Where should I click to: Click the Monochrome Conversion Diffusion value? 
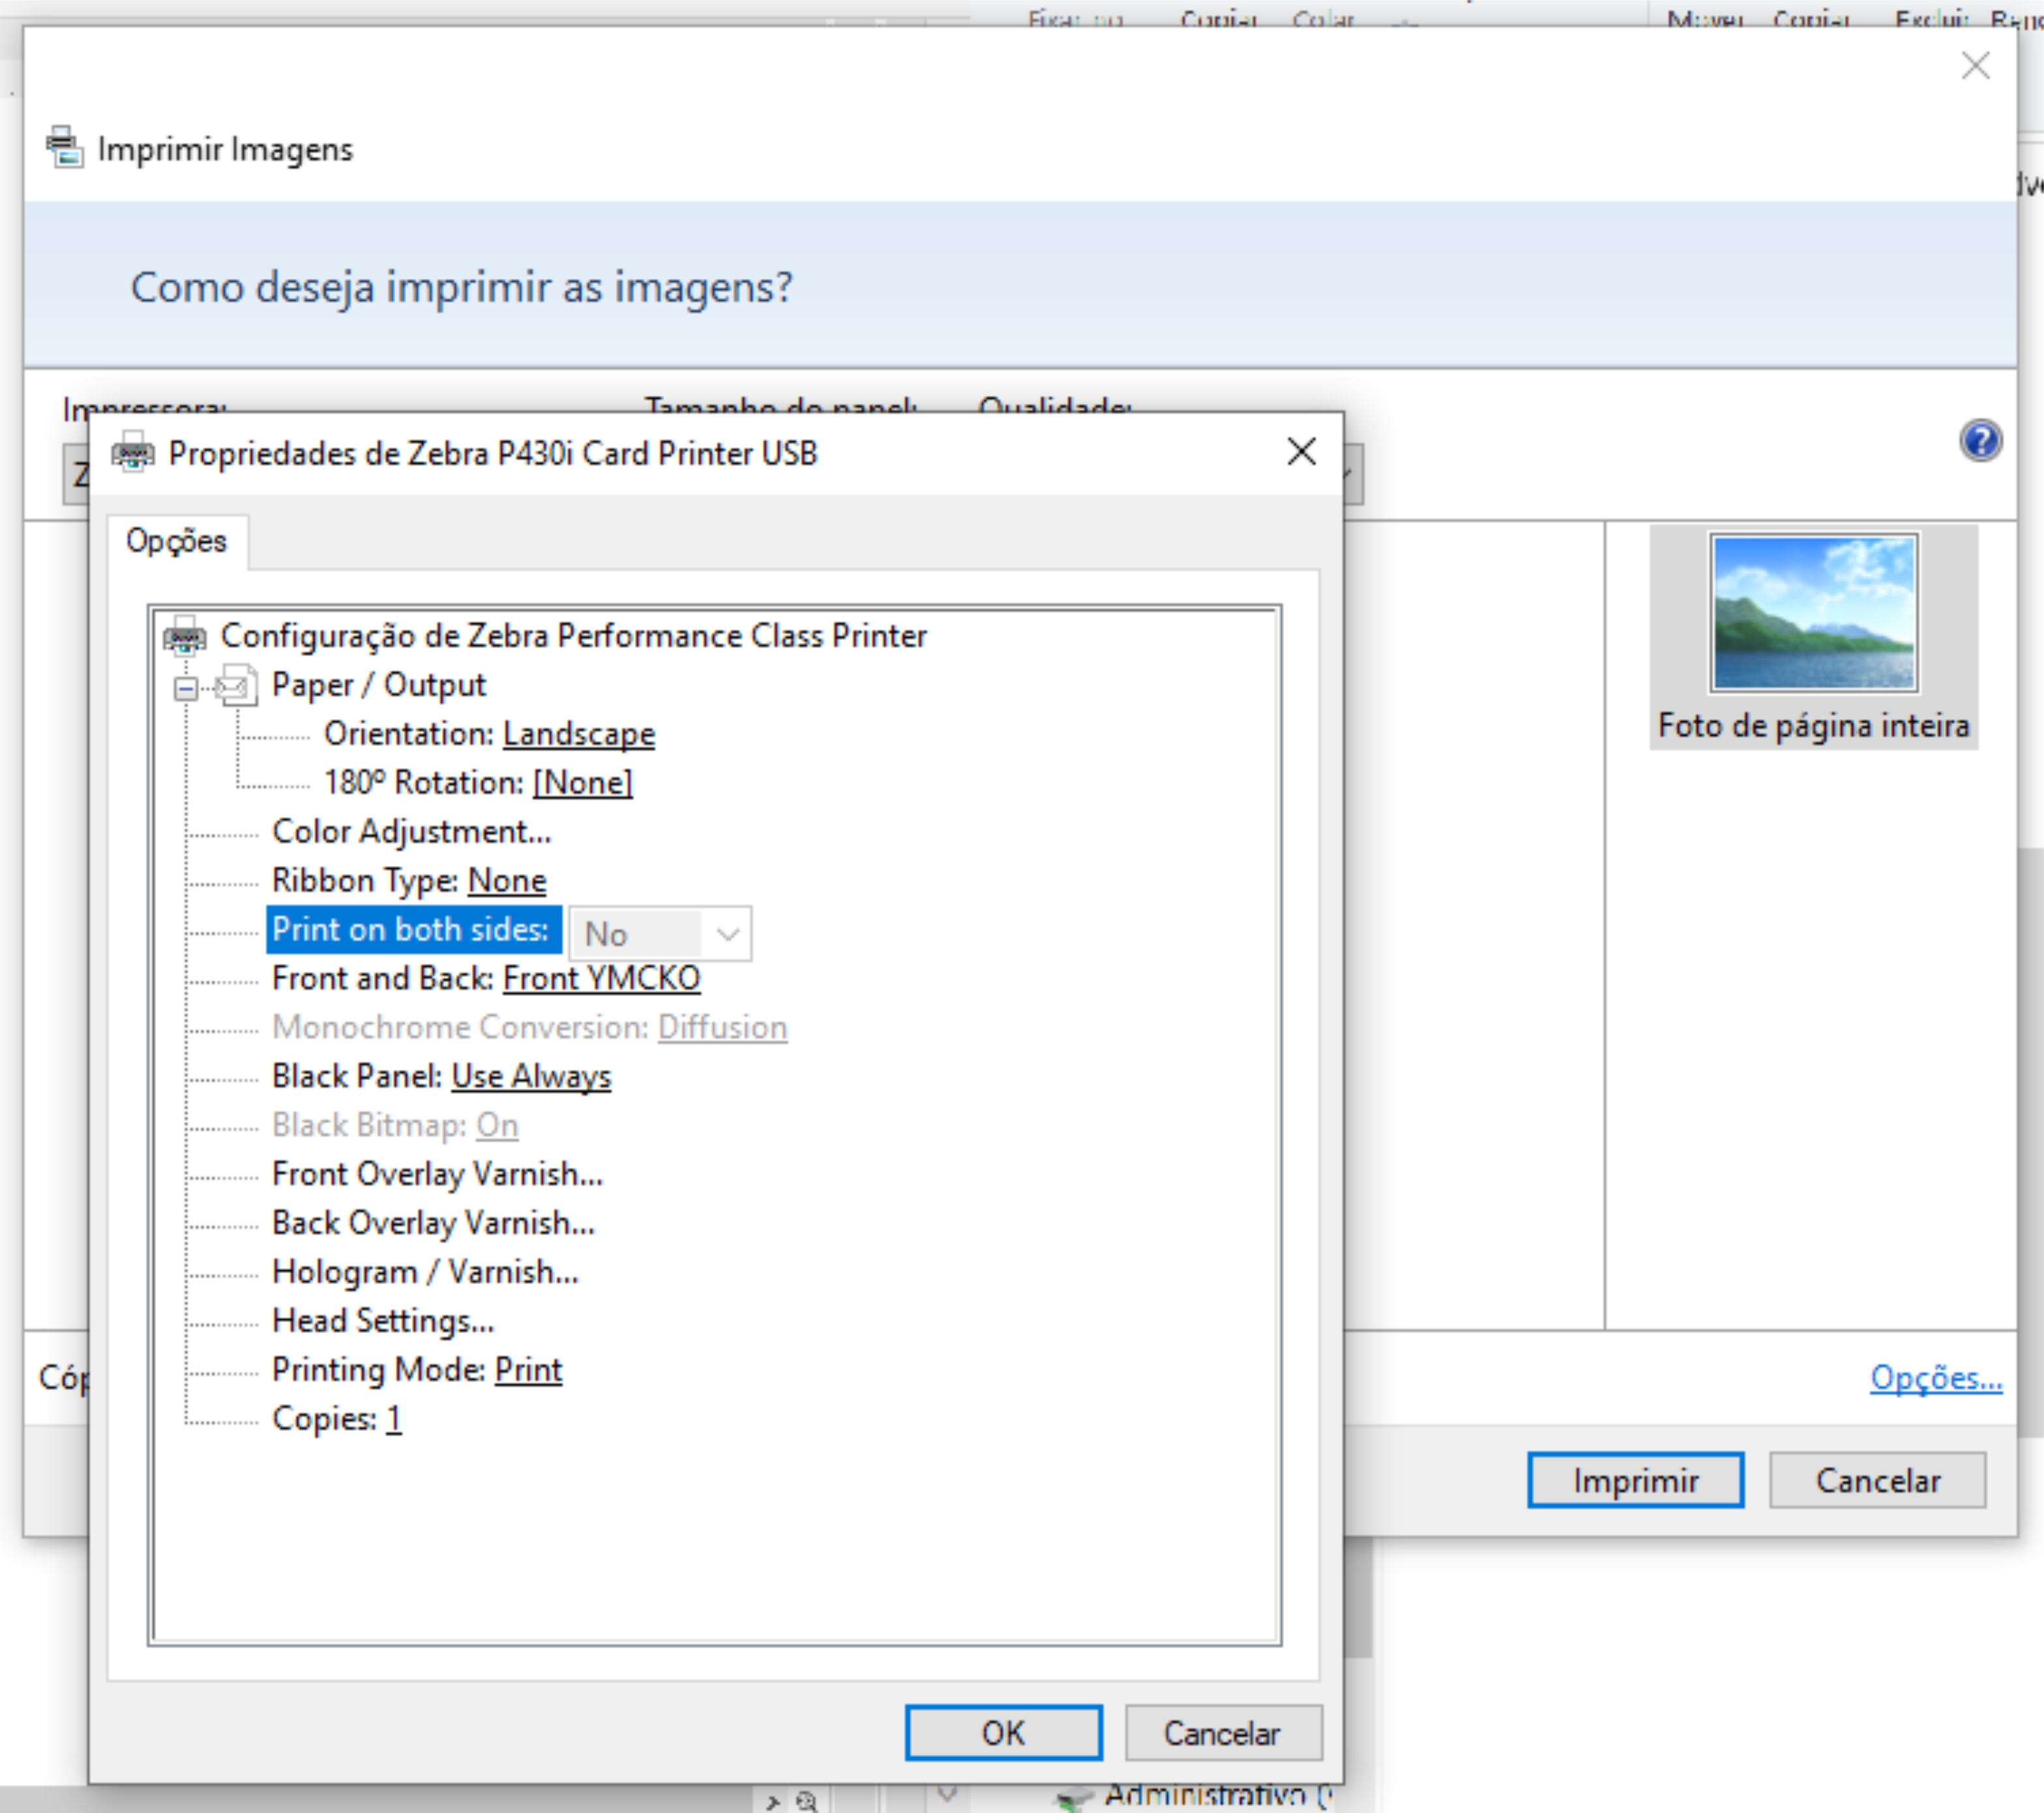pos(723,1028)
